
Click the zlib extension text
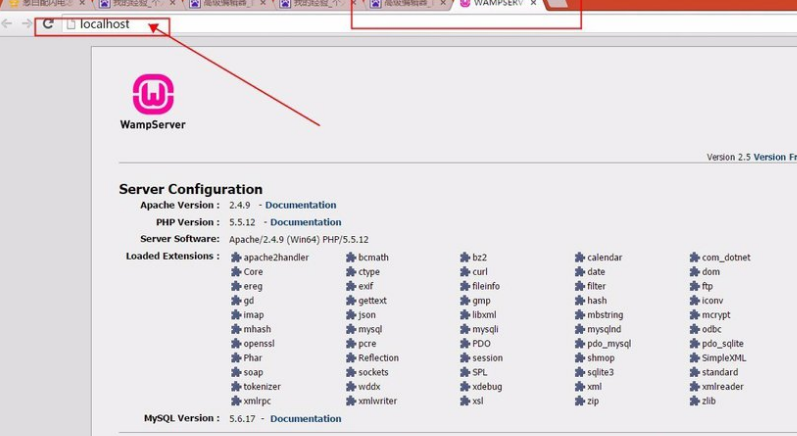709,401
